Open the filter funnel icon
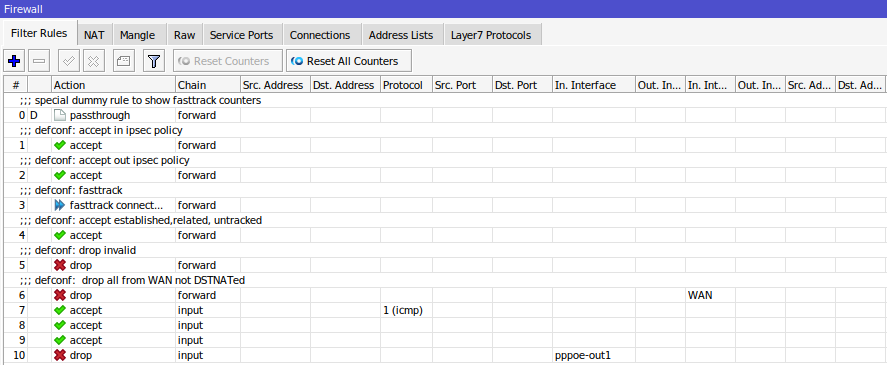The height and width of the screenshot is (365, 887). [x=154, y=61]
